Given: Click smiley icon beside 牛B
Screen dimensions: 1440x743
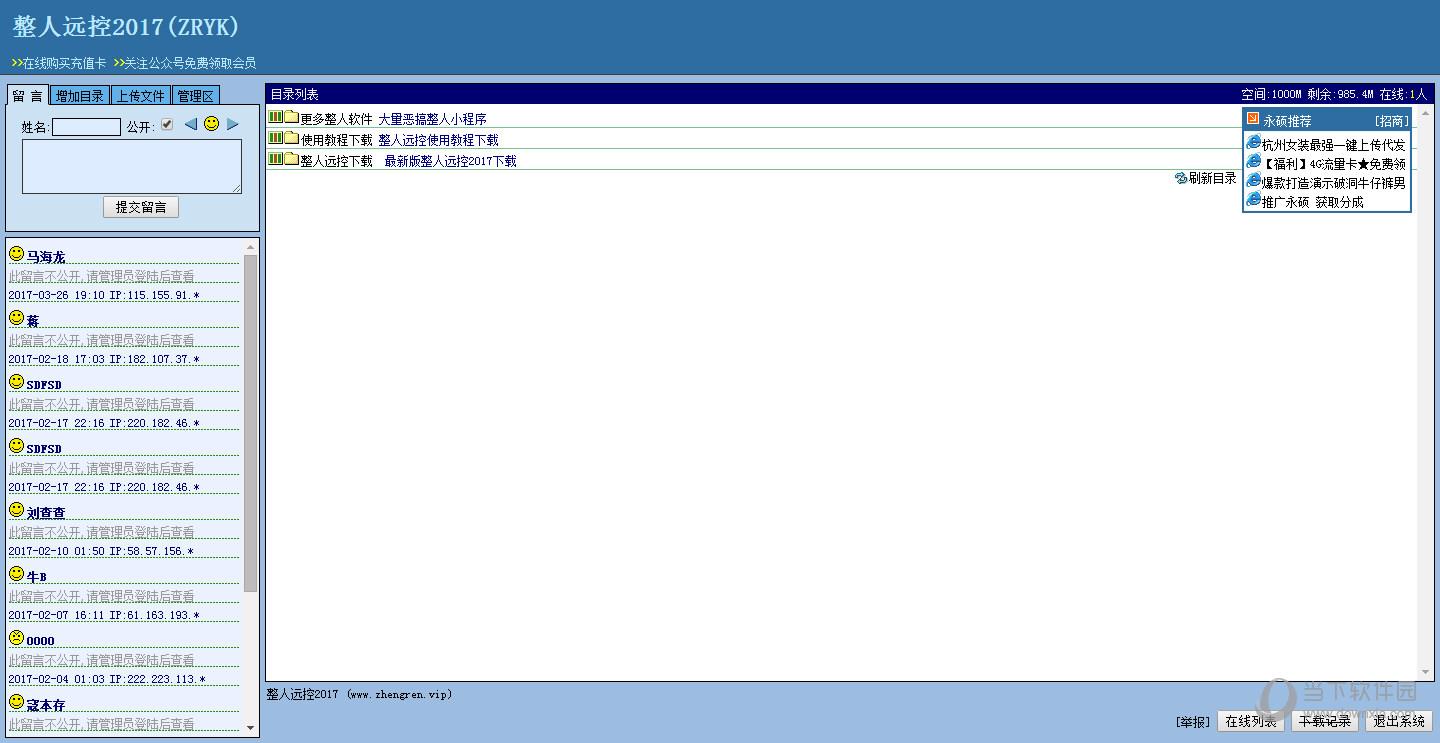Looking at the screenshot, I should (16, 574).
